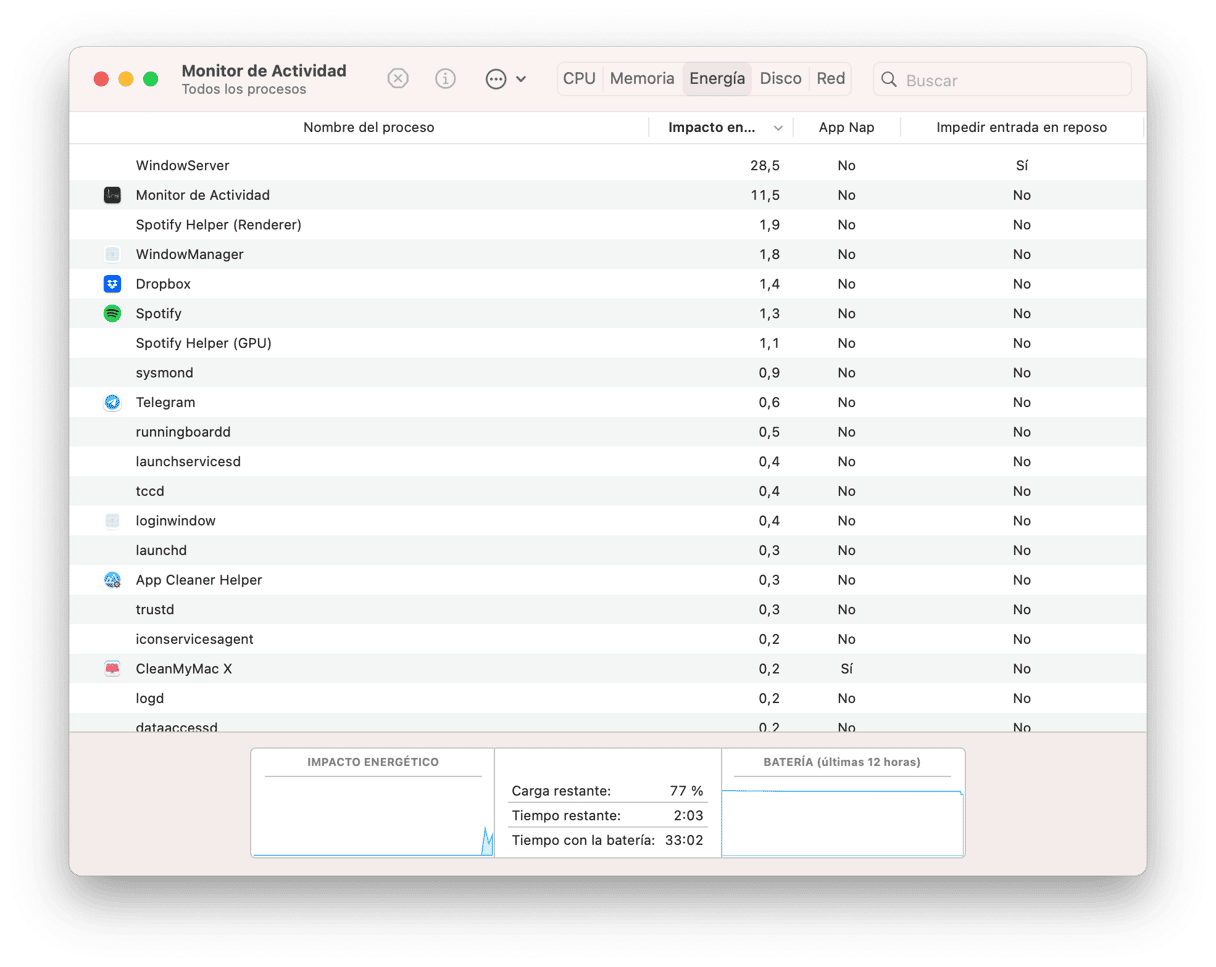1216x967 pixels.
Task: Focus the Buscar search field
Action: tap(1002, 80)
